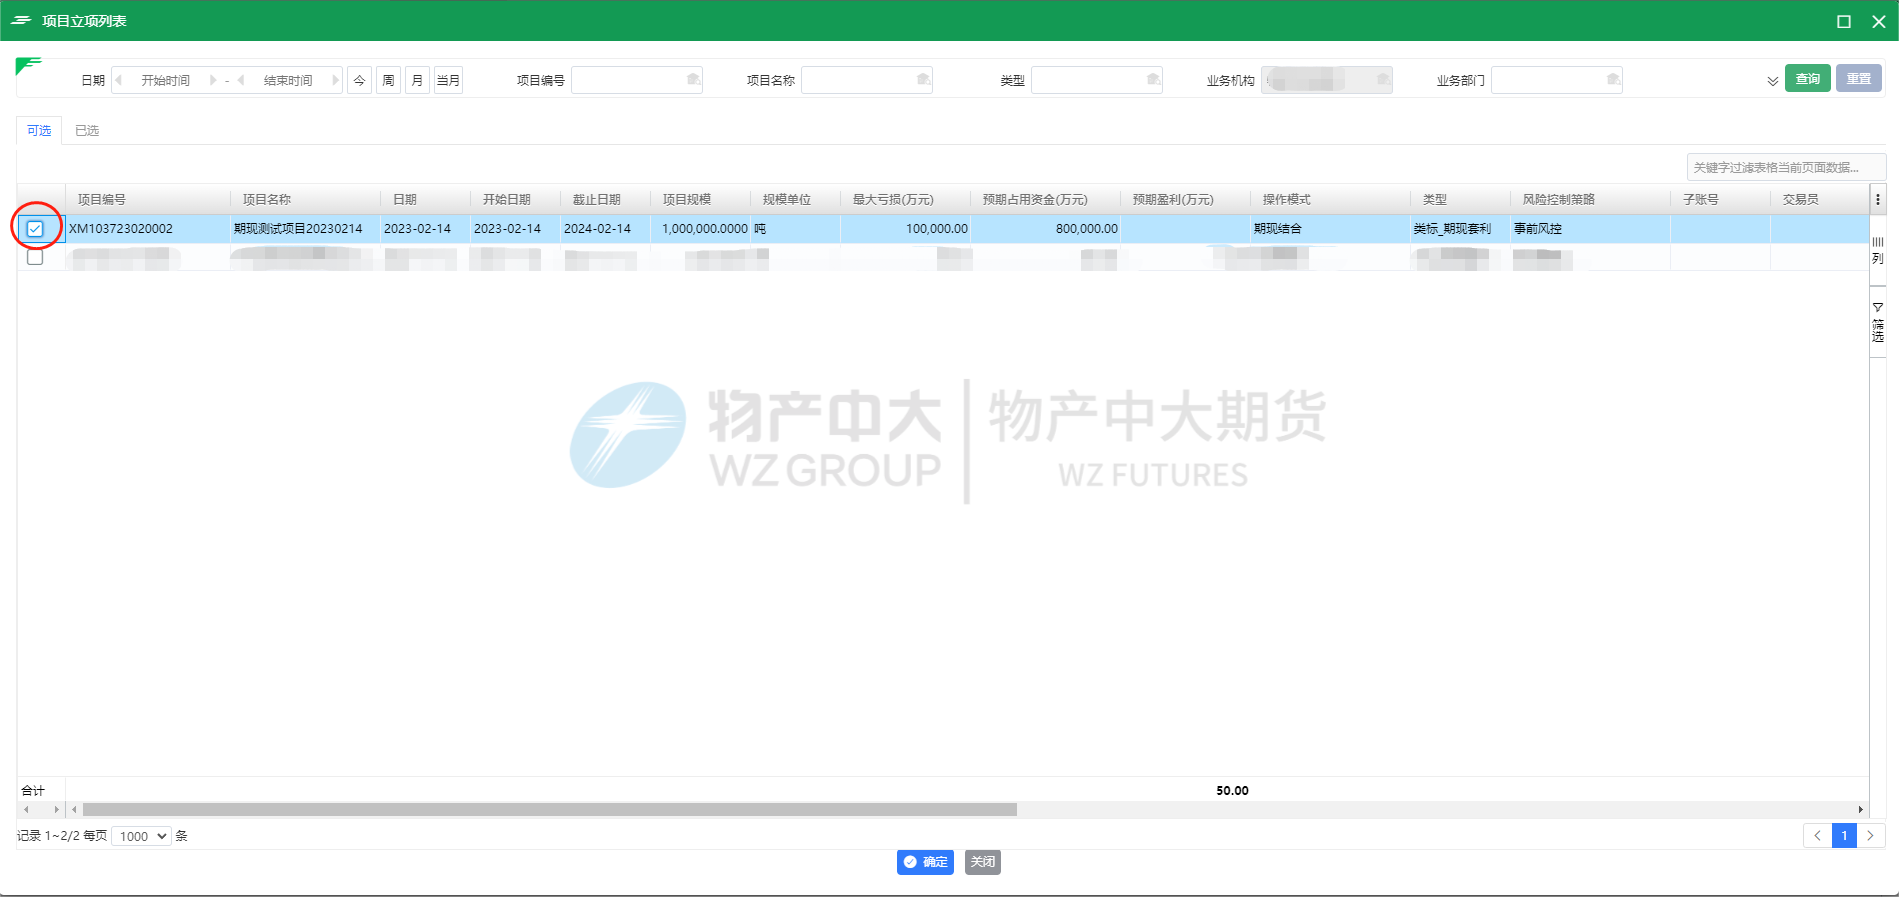The height and width of the screenshot is (897, 1899).
Task: Open the table column menu dots
Action: click(1878, 199)
